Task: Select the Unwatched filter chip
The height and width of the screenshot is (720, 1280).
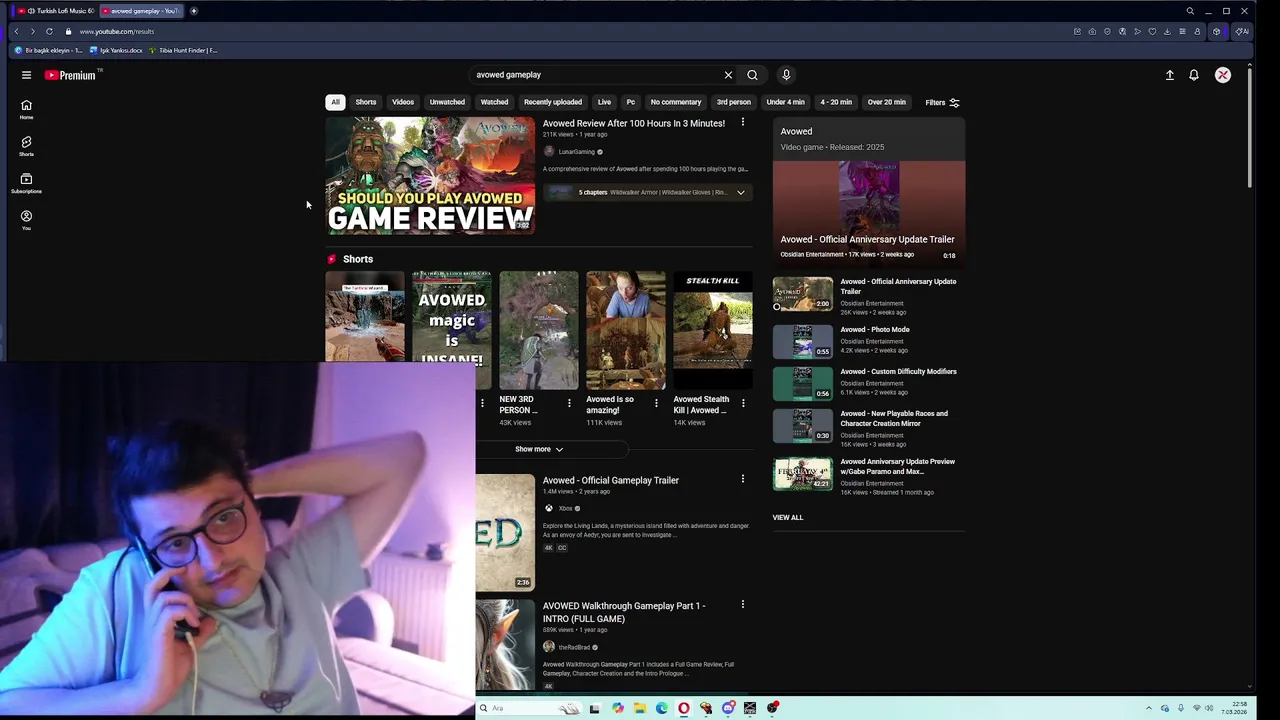Action: [x=447, y=102]
